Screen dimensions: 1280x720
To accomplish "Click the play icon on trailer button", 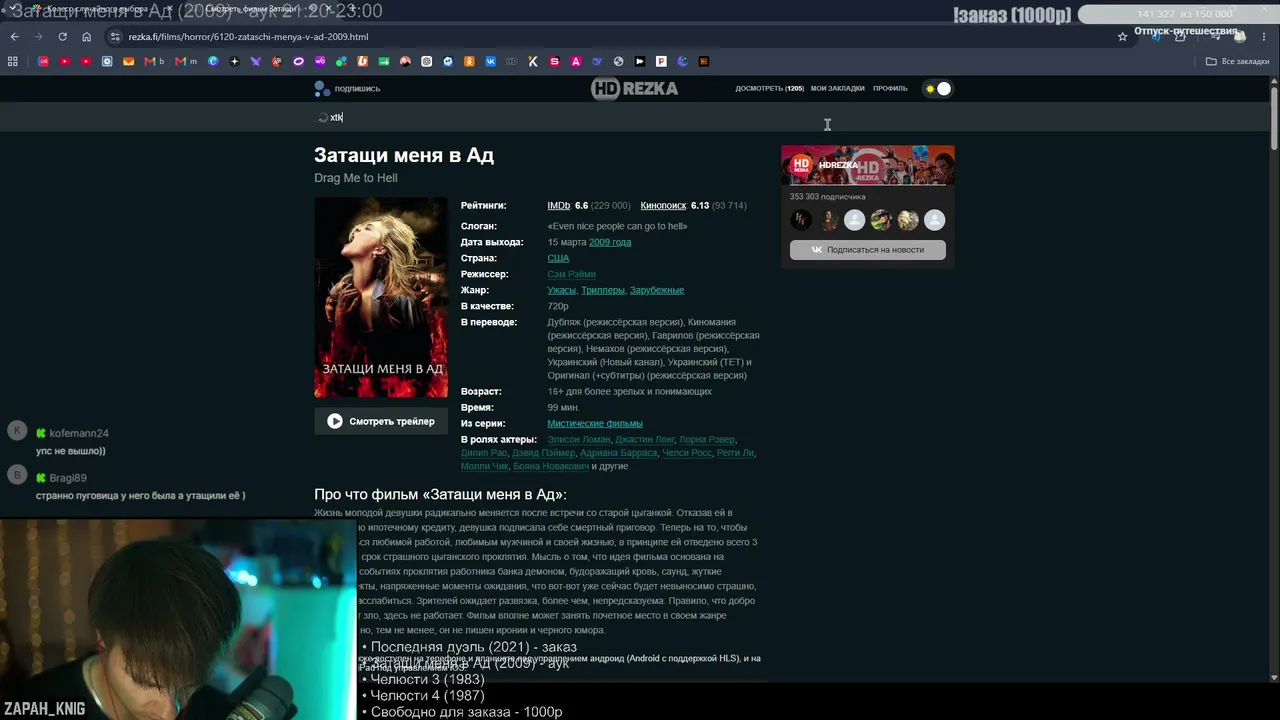I will (x=335, y=422).
